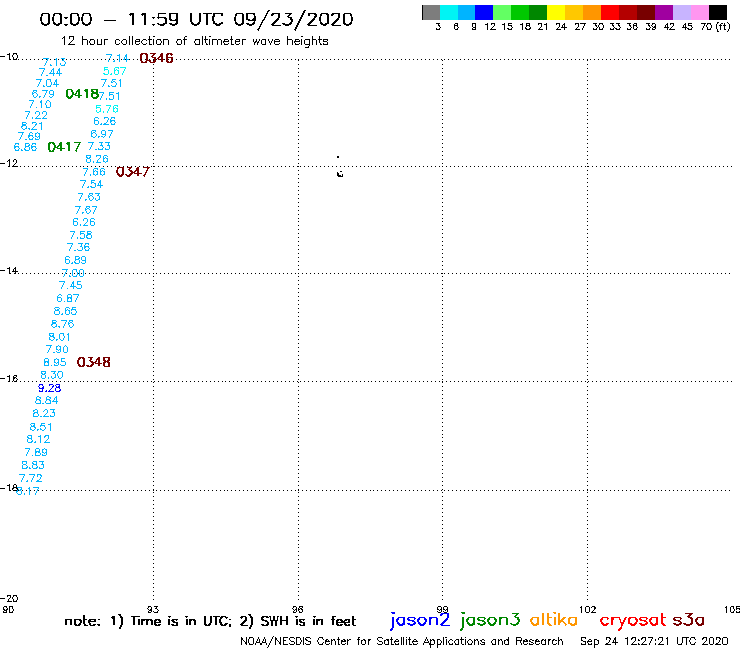Click the wave height value 8.23
Image resolution: width=740 pixels, height=650 pixels.
point(44,413)
